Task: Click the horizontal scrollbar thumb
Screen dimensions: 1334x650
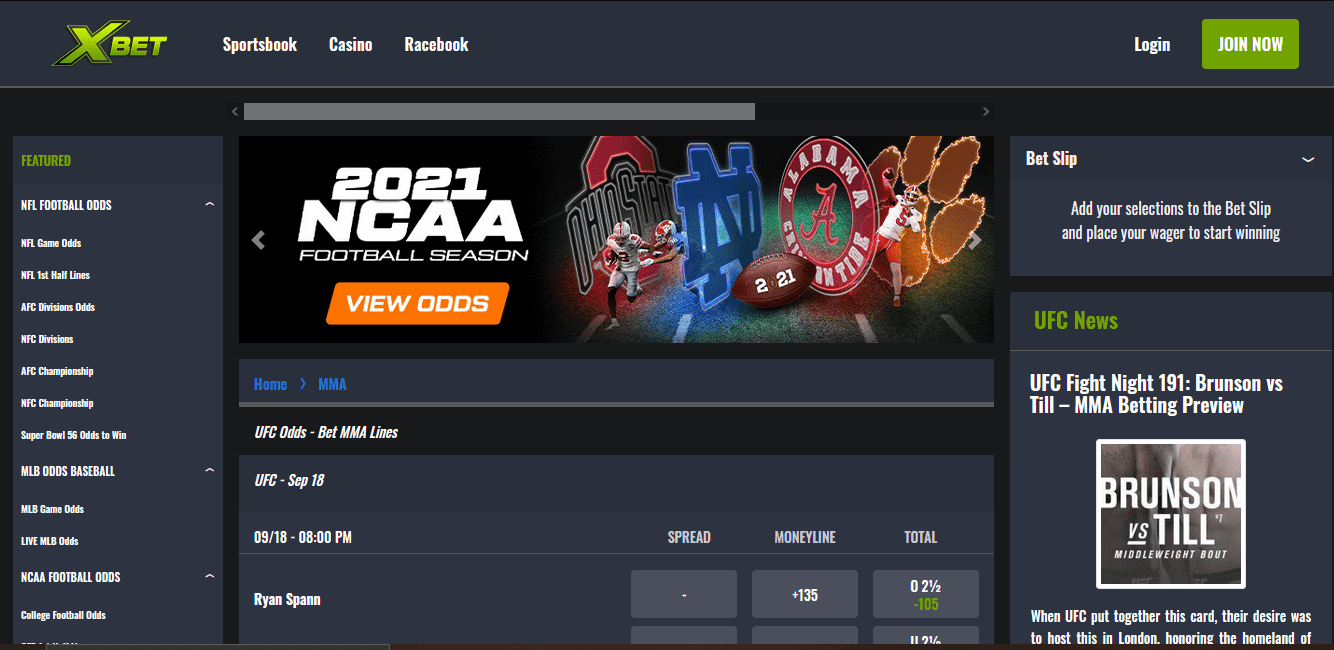Action: pos(499,111)
